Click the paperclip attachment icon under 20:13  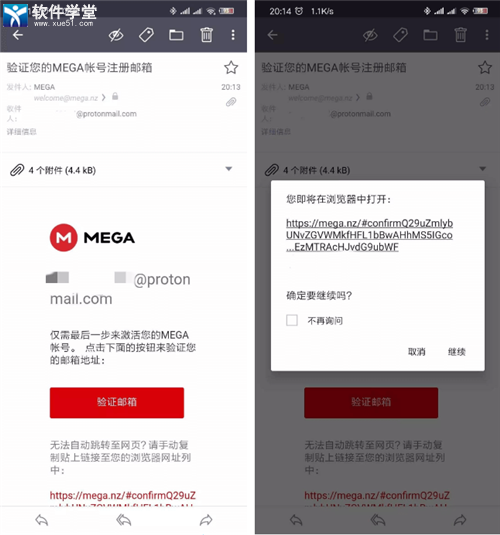click(x=231, y=102)
